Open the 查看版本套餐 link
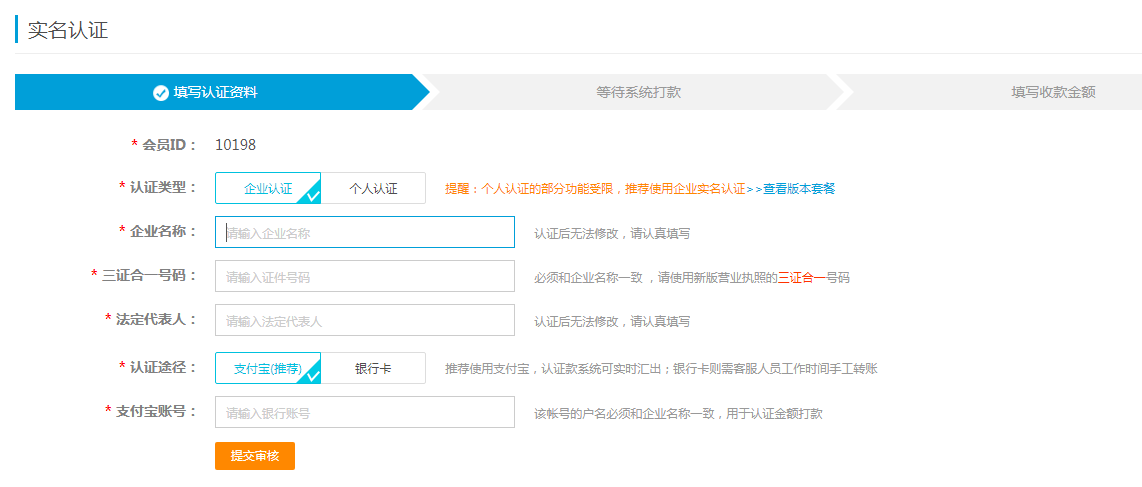This screenshot has width=1142, height=487. point(798,188)
